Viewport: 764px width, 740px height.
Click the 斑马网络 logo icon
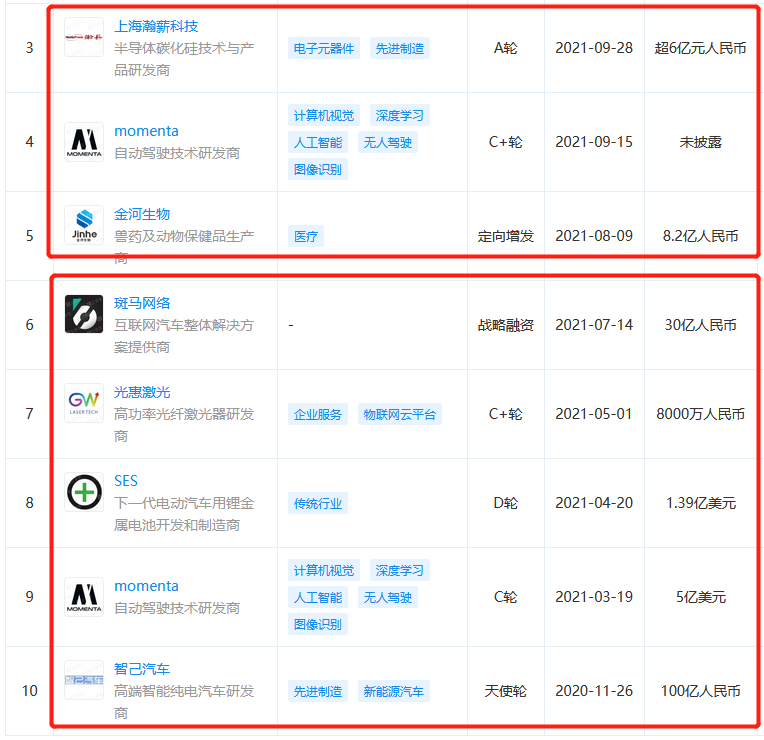pyautogui.click(x=84, y=314)
